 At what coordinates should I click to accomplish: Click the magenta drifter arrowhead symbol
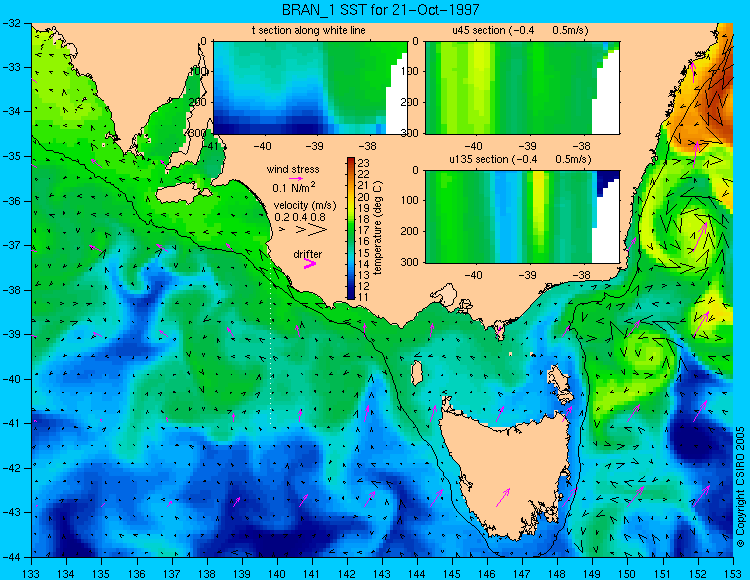pyautogui.click(x=310, y=263)
